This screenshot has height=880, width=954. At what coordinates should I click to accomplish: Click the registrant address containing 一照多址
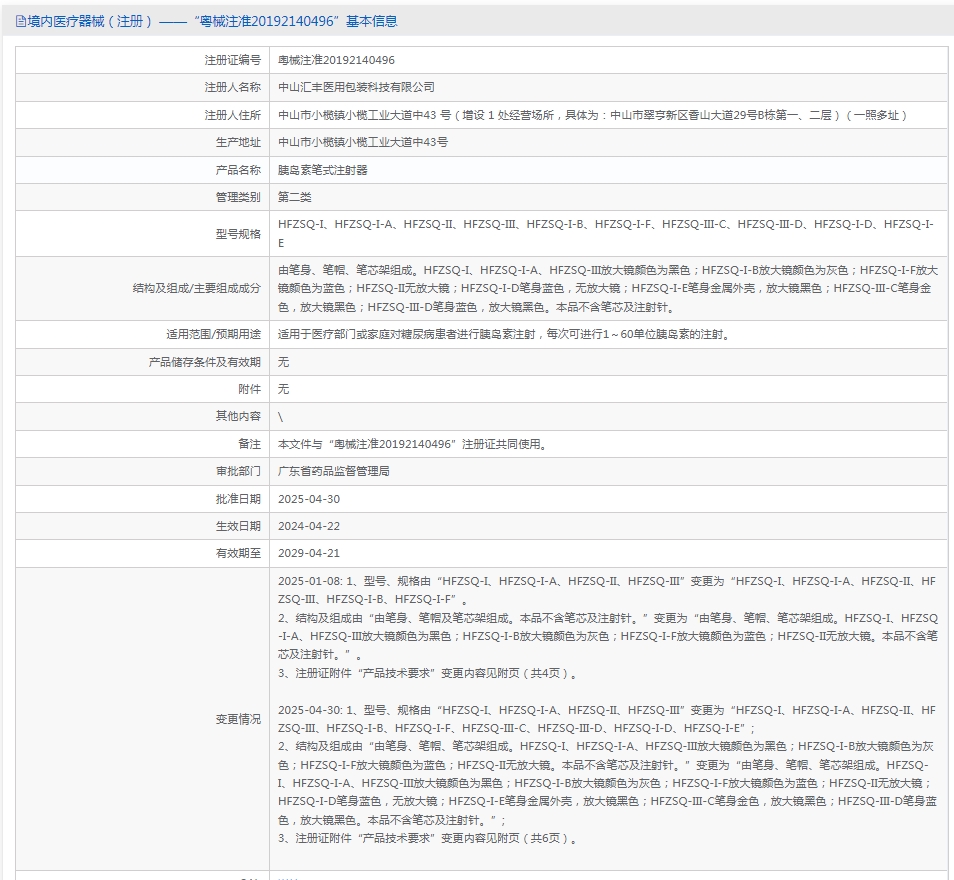[x=593, y=115]
